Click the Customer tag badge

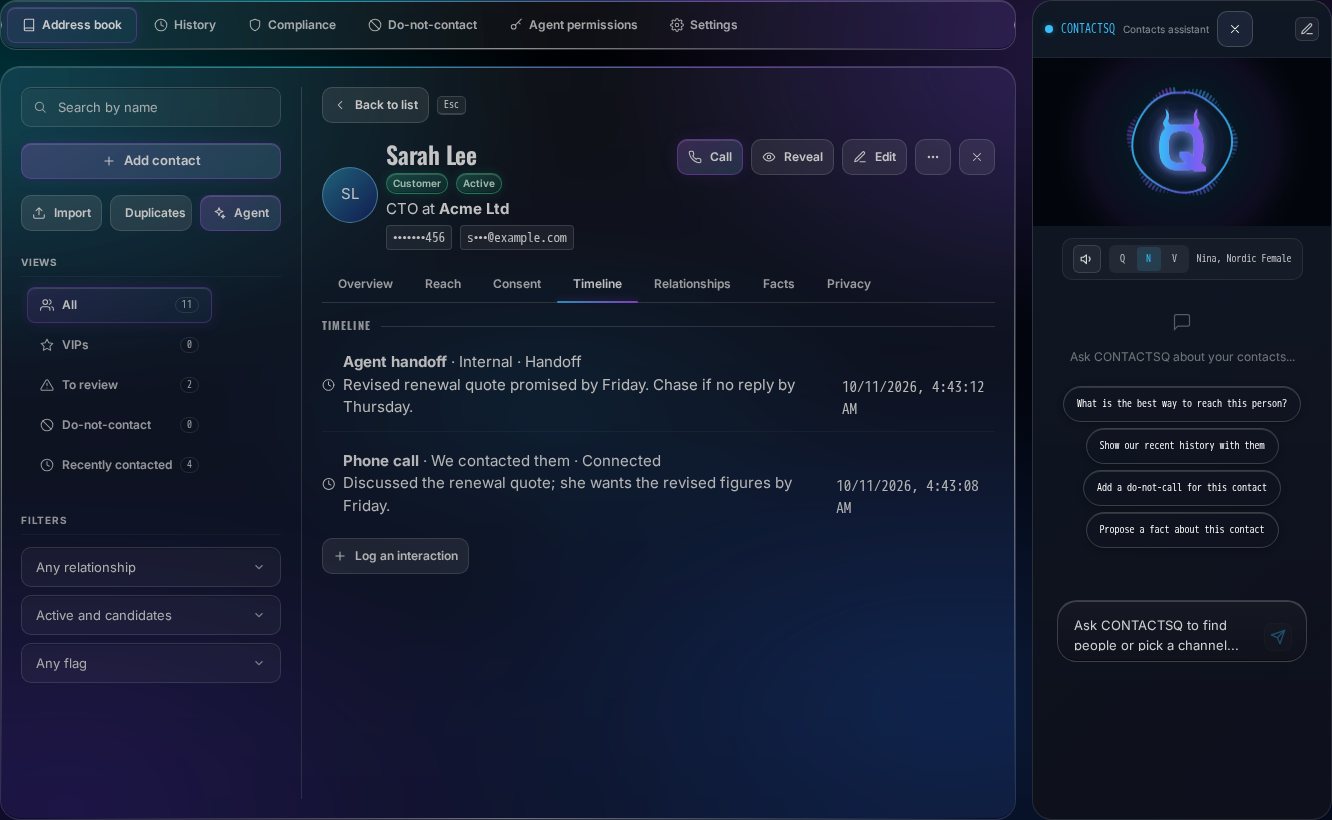tap(417, 184)
